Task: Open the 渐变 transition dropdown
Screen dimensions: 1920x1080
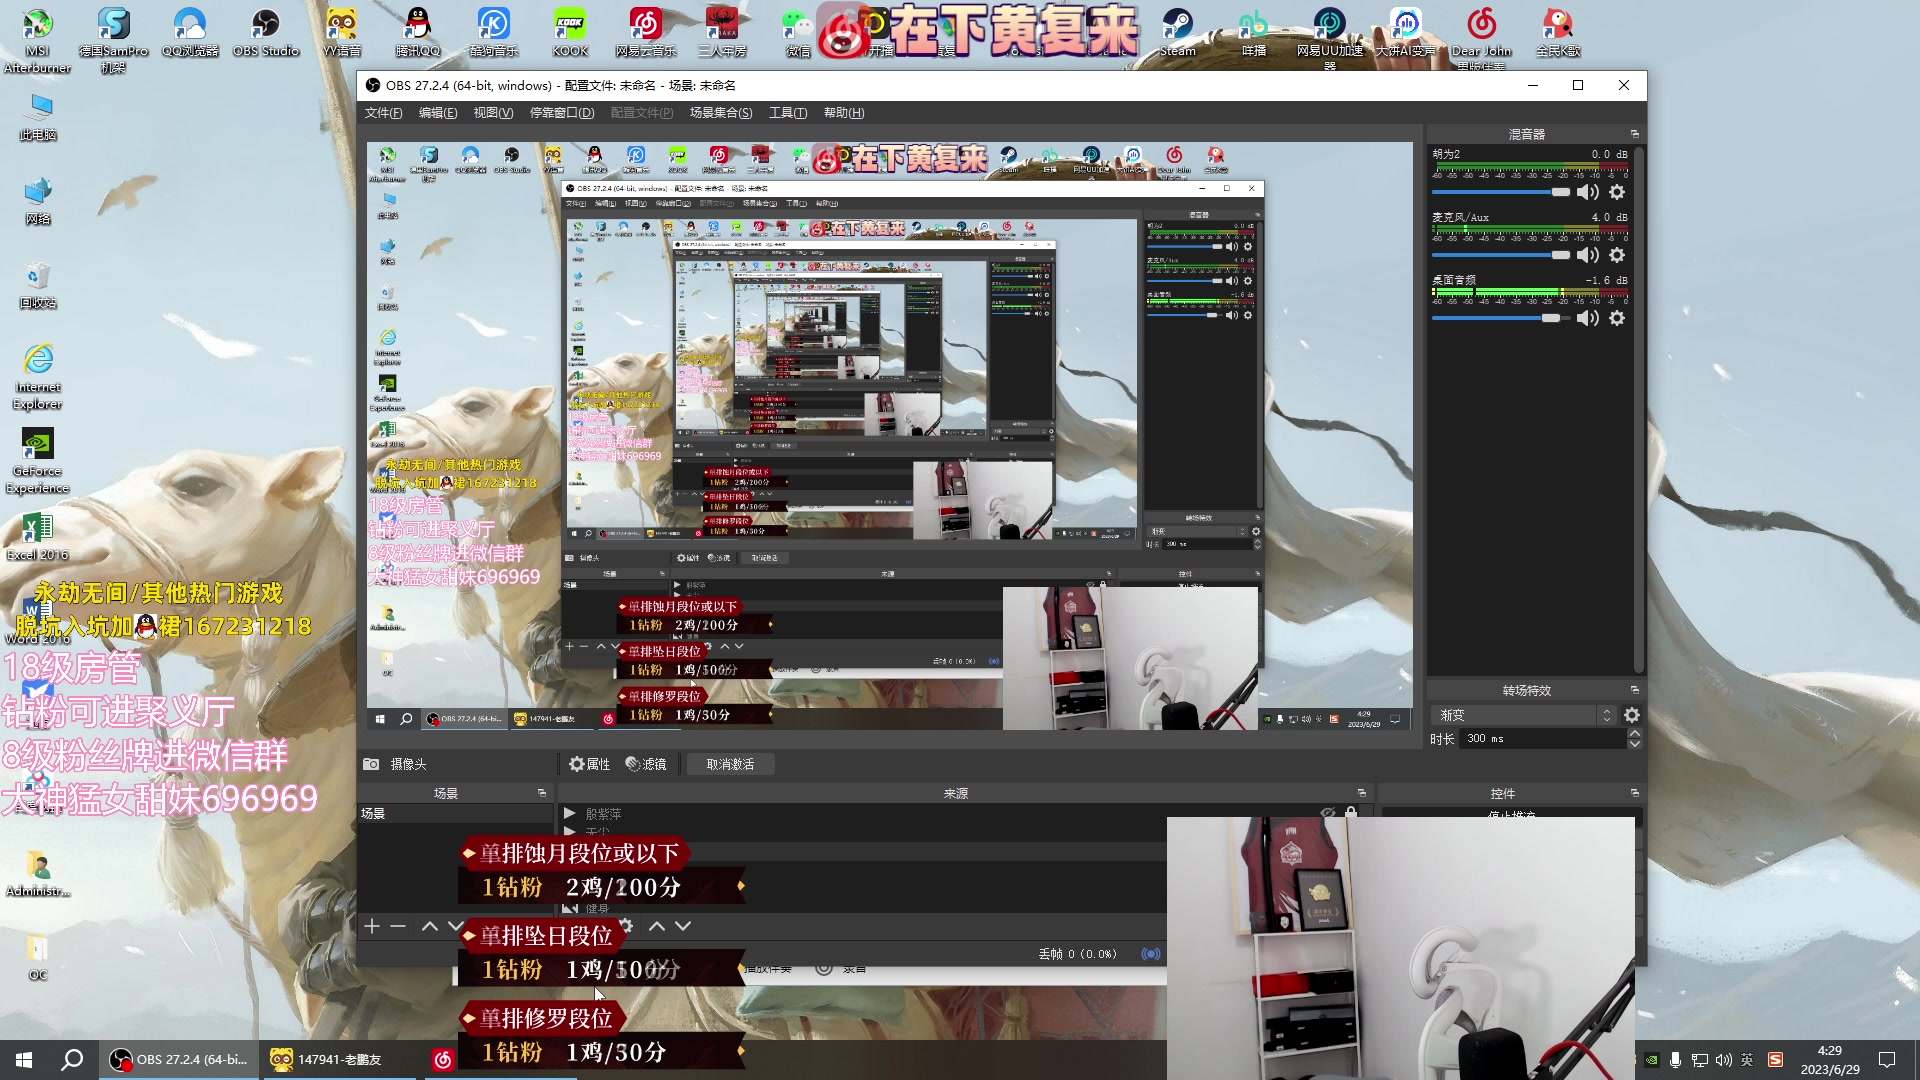Action: [1524, 715]
